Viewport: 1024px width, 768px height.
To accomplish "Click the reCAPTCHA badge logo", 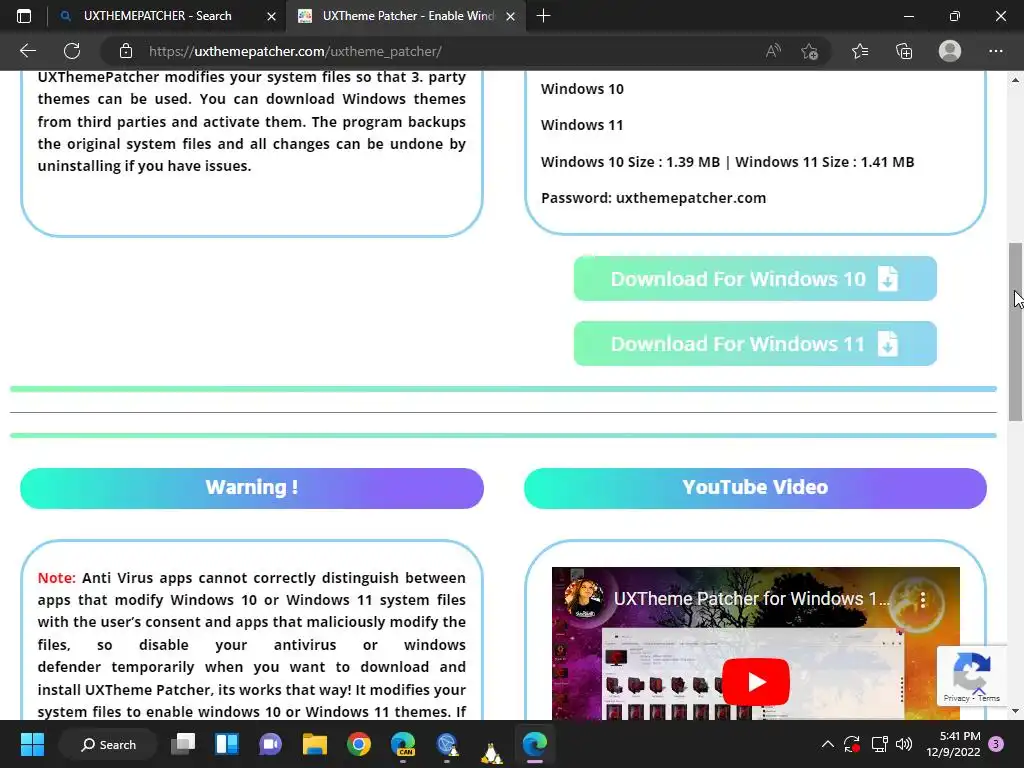I will (x=972, y=671).
